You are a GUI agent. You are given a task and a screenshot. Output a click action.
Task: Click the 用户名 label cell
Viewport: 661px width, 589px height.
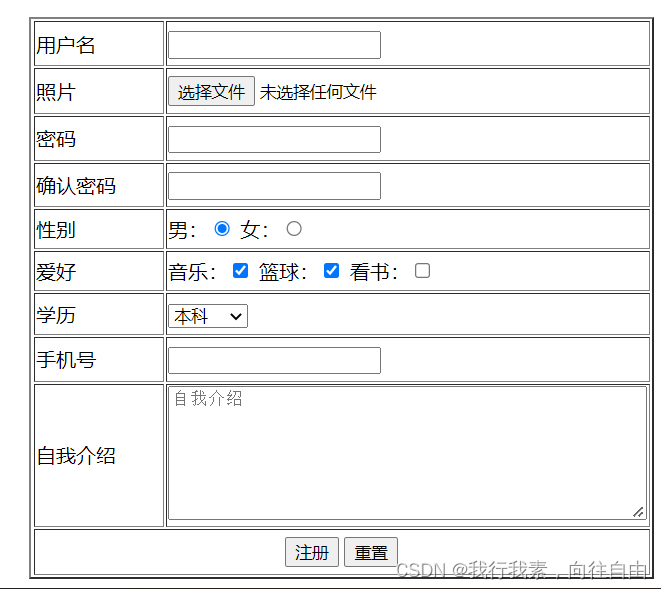click(x=99, y=44)
